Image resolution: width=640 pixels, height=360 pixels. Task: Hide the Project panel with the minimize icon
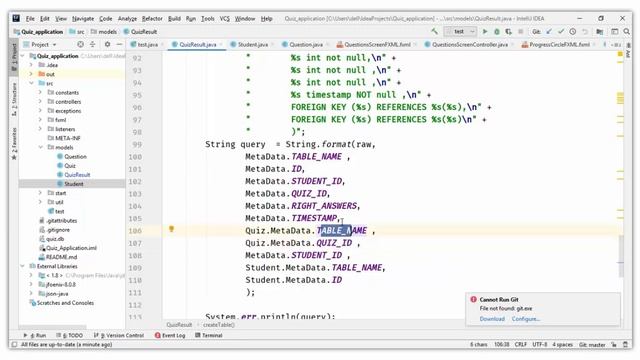click(x=119, y=44)
